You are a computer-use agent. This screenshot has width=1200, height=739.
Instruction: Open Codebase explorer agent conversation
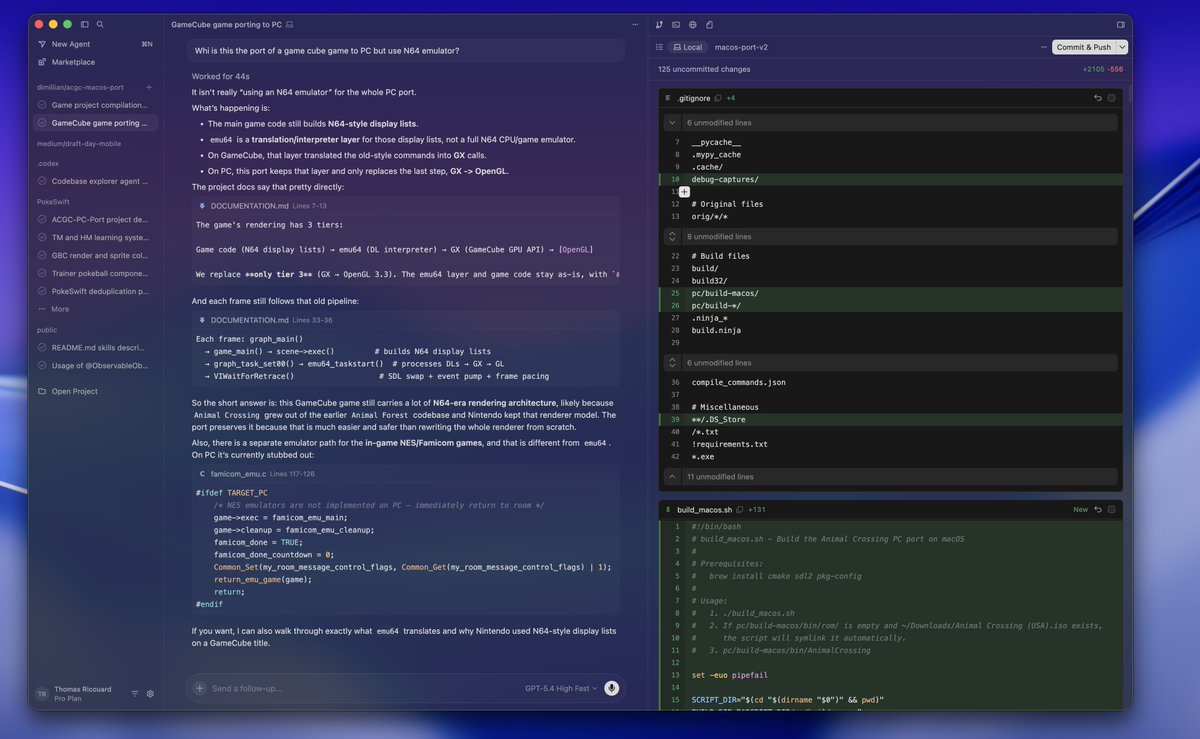pyautogui.click(x=95, y=181)
